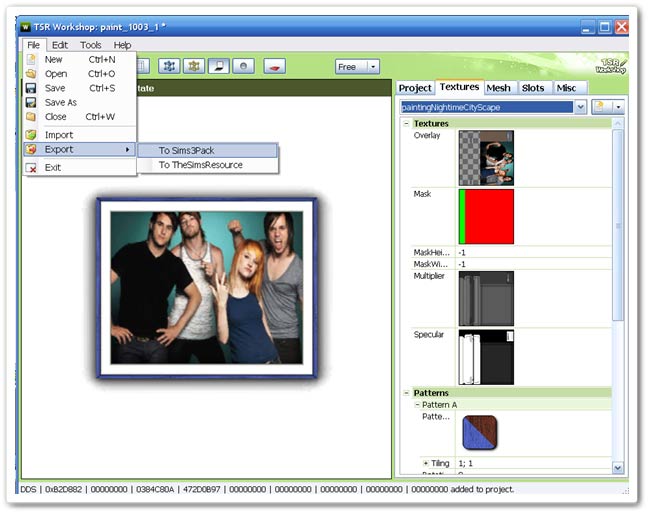Expand the Tiling property
Viewport: 650px width, 515px height.
coord(425,463)
